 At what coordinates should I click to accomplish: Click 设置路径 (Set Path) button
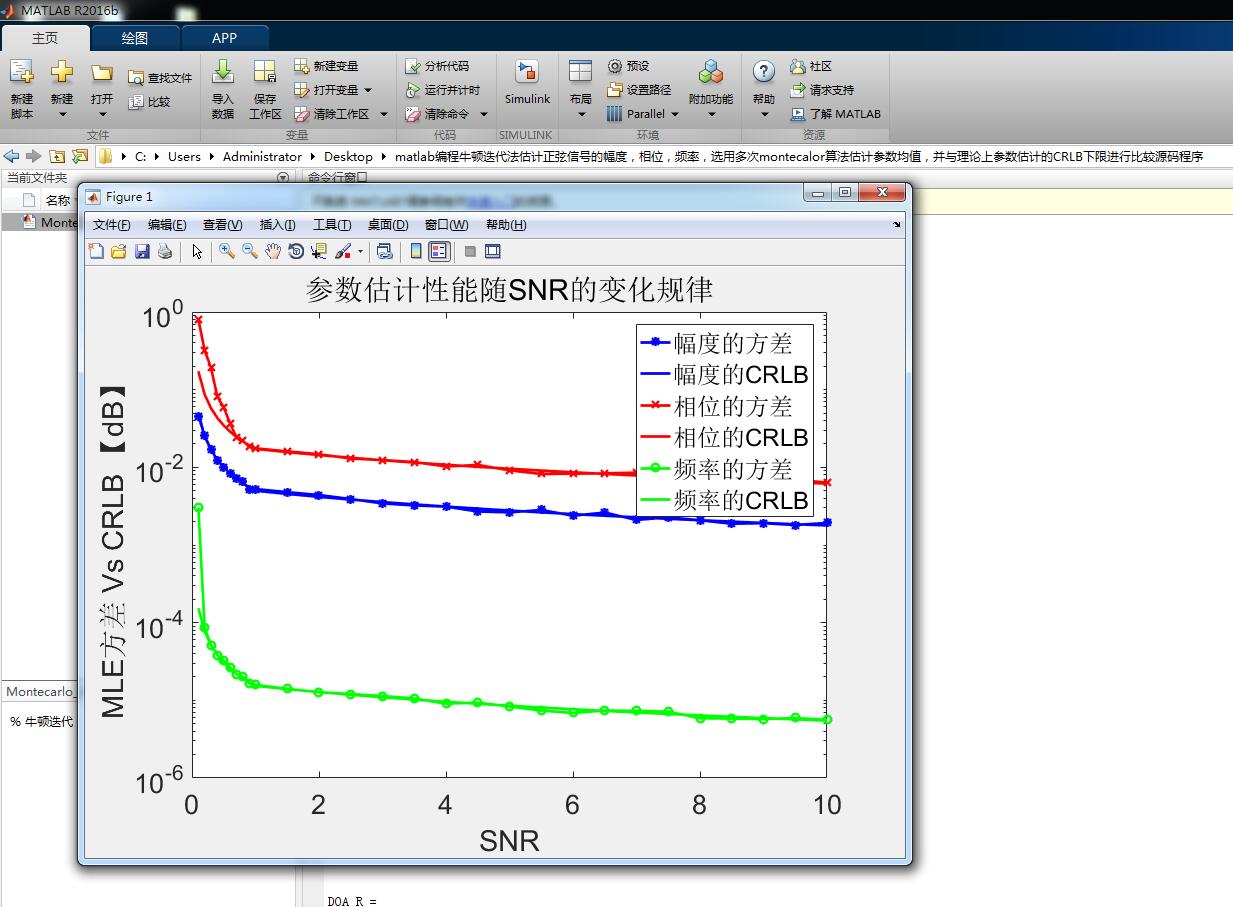(x=639, y=90)
